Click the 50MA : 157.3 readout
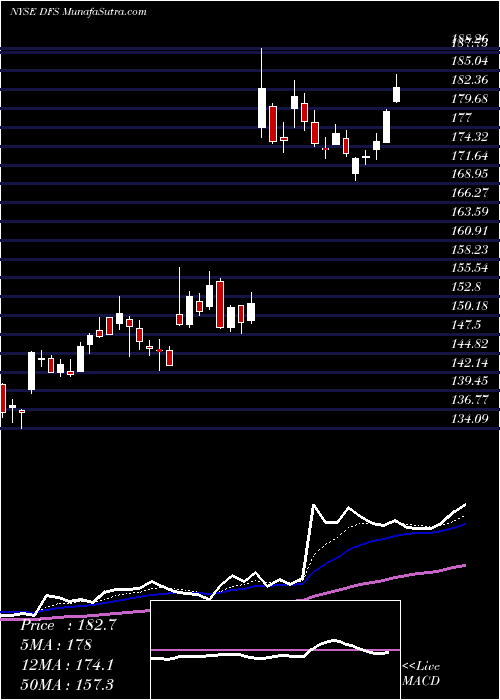The height and width of the screenshot is (700, 500). point(67,685)
